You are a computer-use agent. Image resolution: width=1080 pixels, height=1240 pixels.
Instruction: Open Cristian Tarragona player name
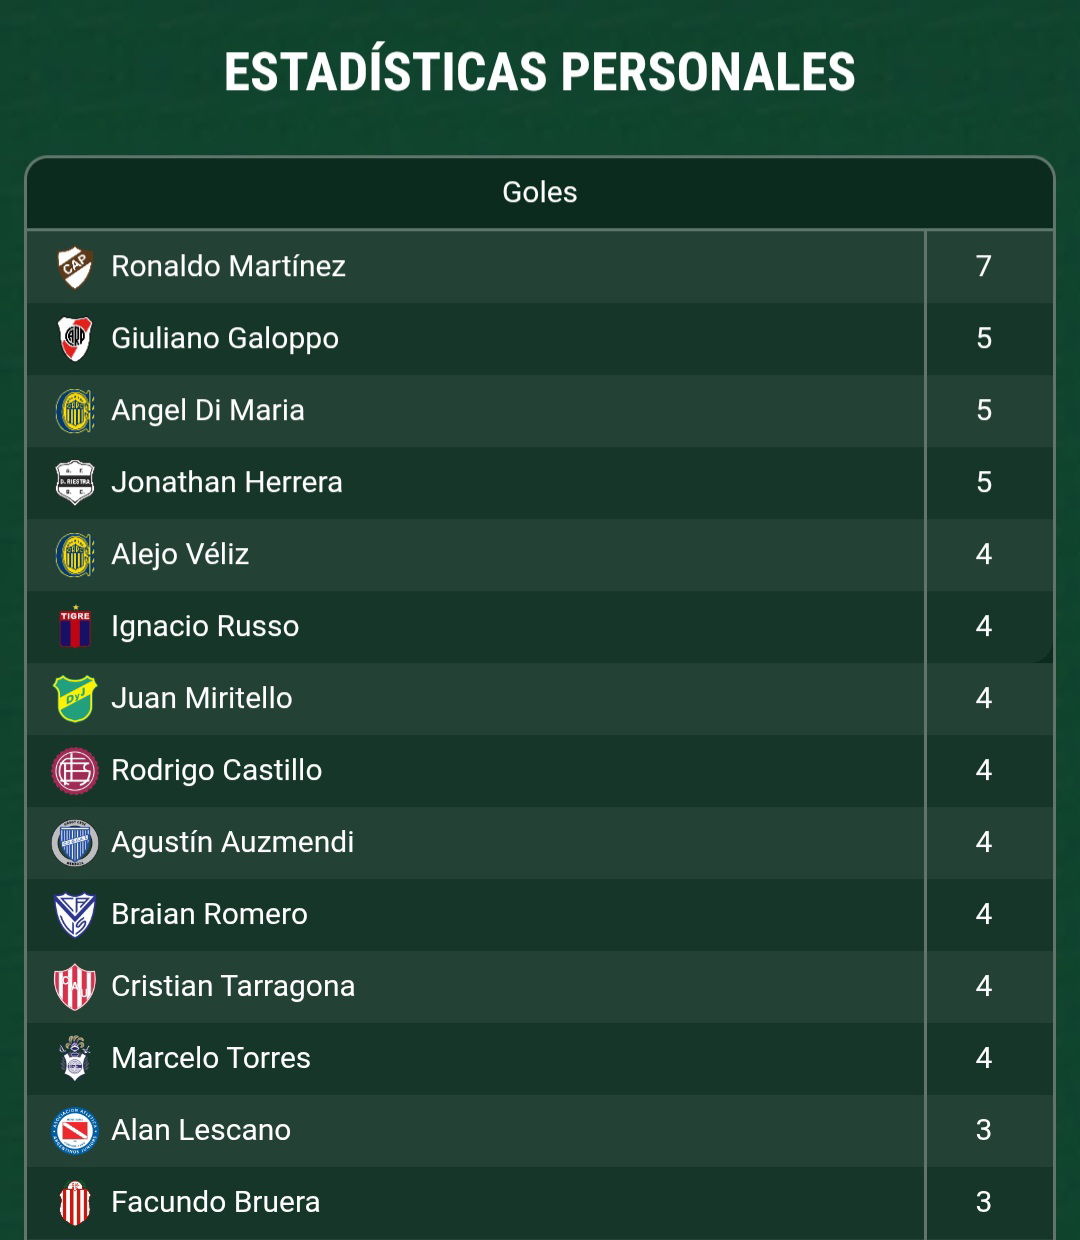coord(233,987)
